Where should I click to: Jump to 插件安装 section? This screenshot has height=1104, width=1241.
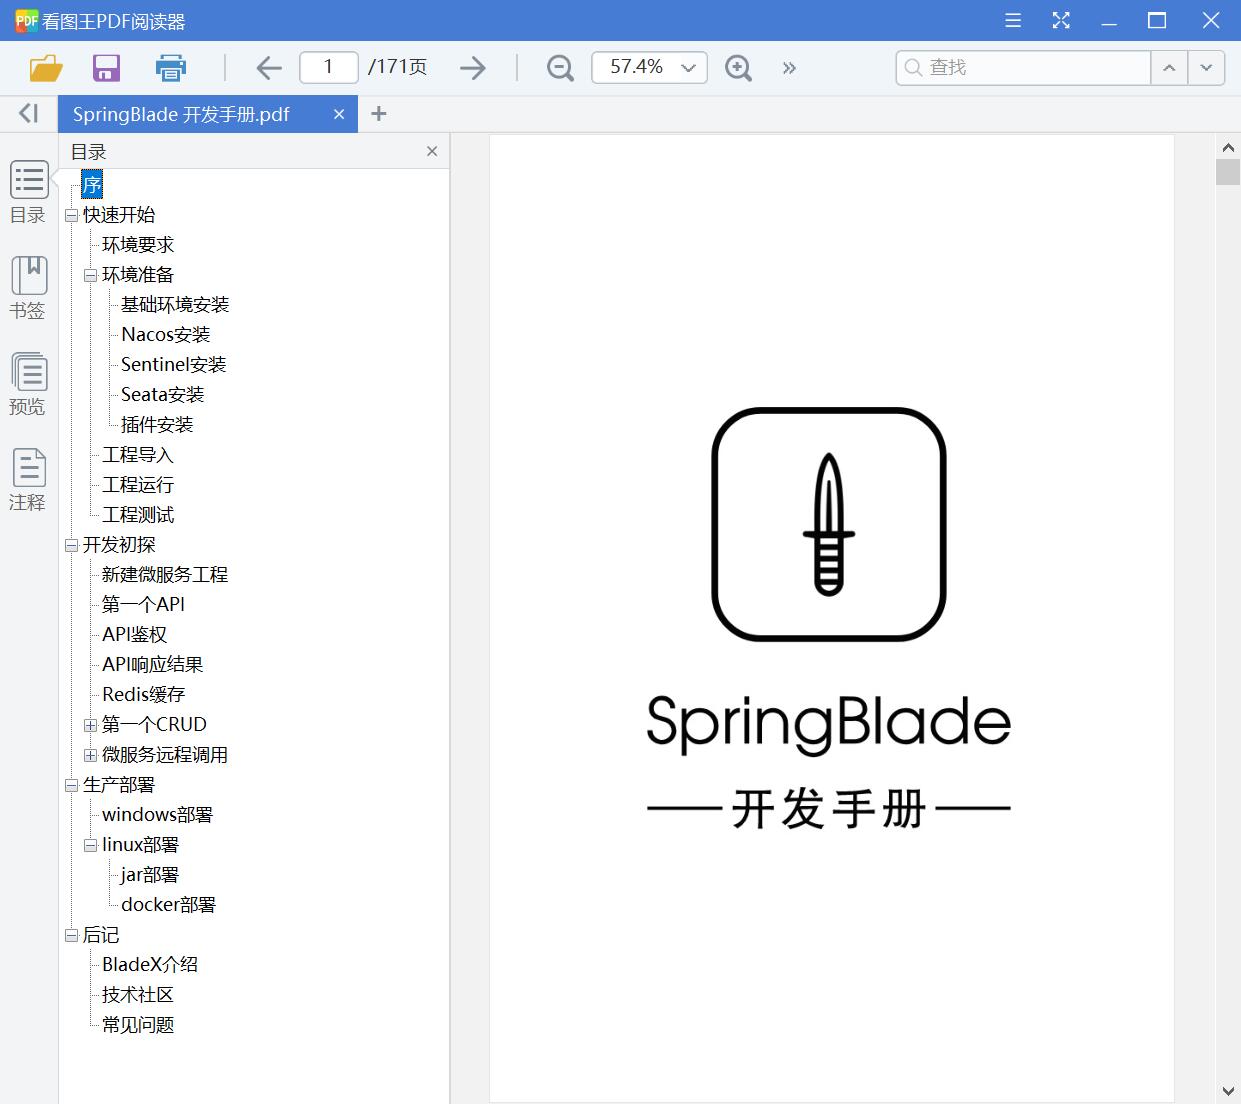pyautogui.click(x=157, y=425)
